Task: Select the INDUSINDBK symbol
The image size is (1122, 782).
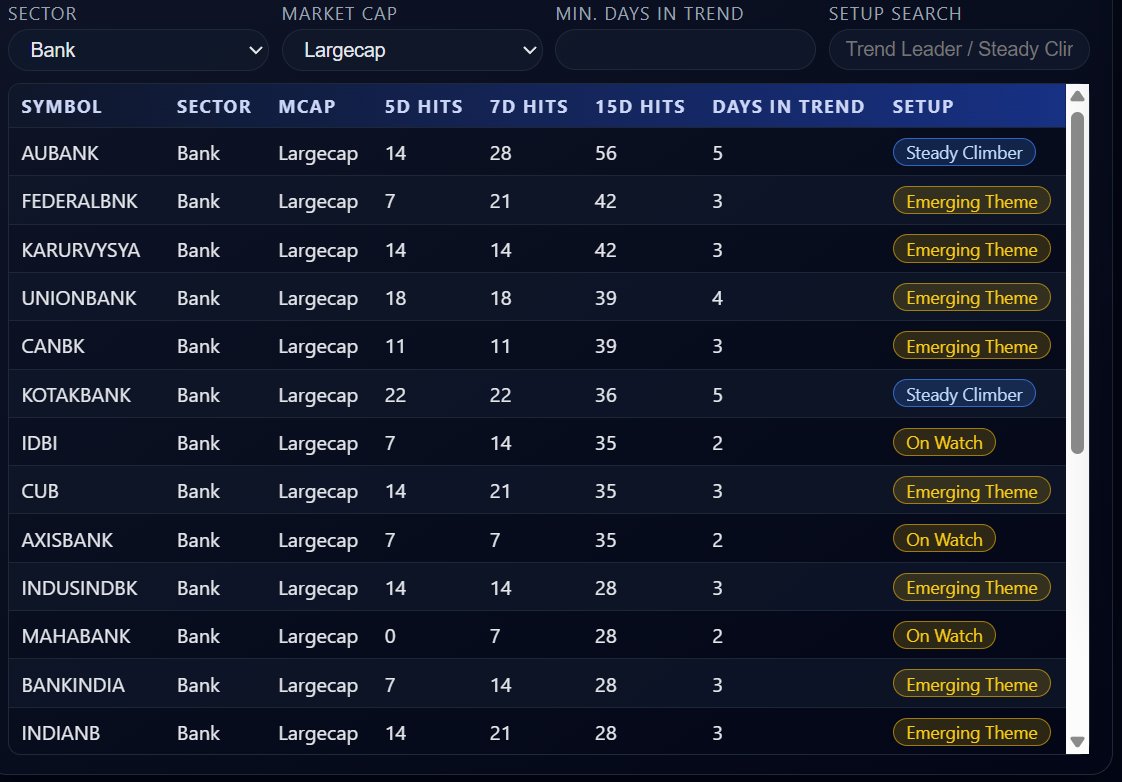Action: 79,588
